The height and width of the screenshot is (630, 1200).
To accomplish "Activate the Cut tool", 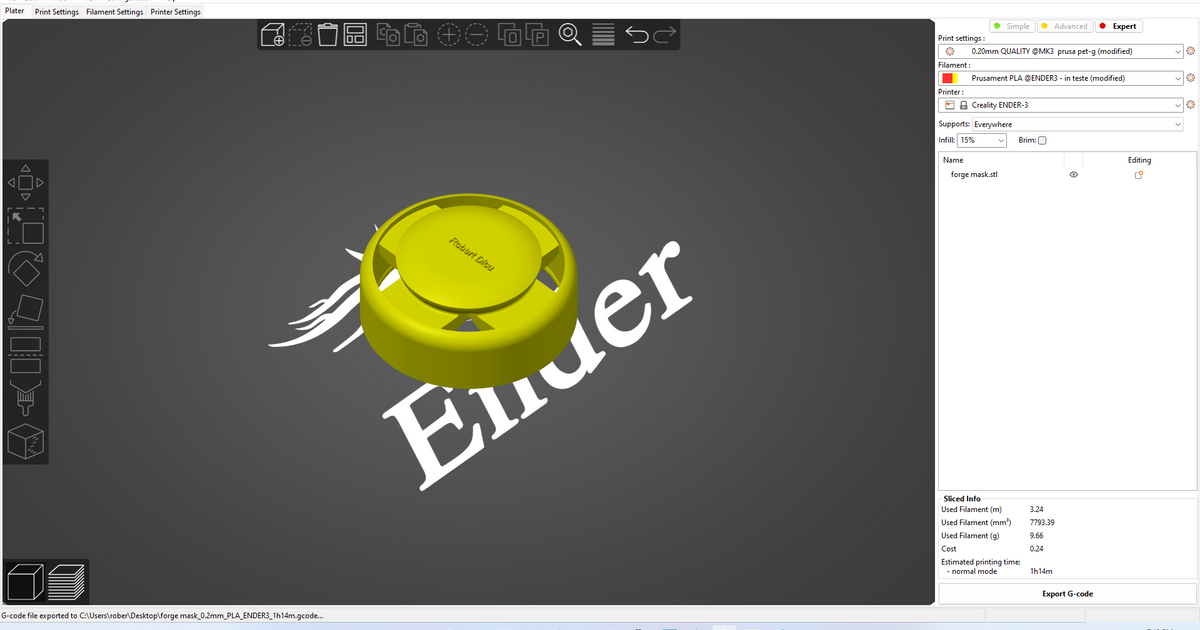I will click(x=25, y=353).
